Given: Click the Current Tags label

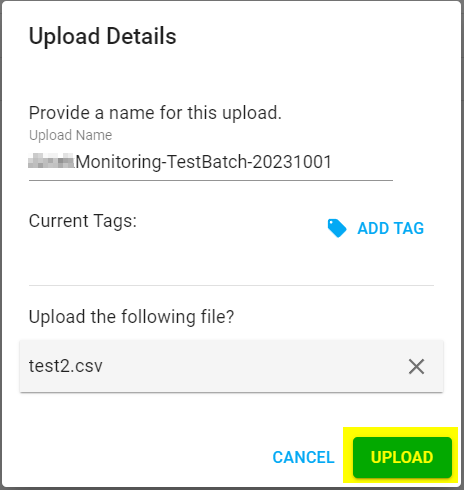Looking at the screenshot, I should (x=83, y=221).
